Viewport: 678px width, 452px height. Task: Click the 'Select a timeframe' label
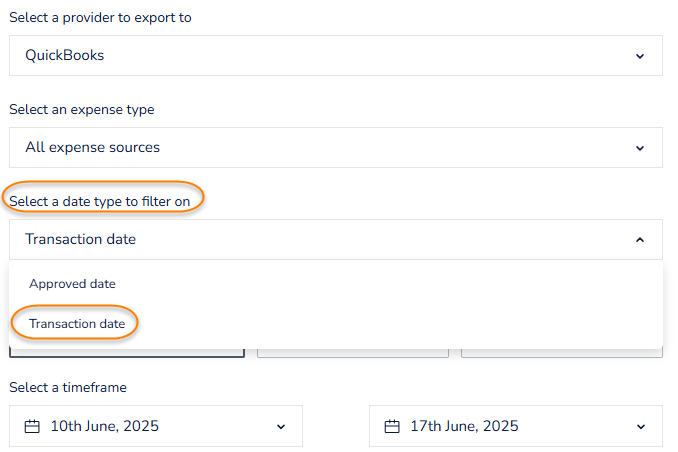(x=68, y=387)
